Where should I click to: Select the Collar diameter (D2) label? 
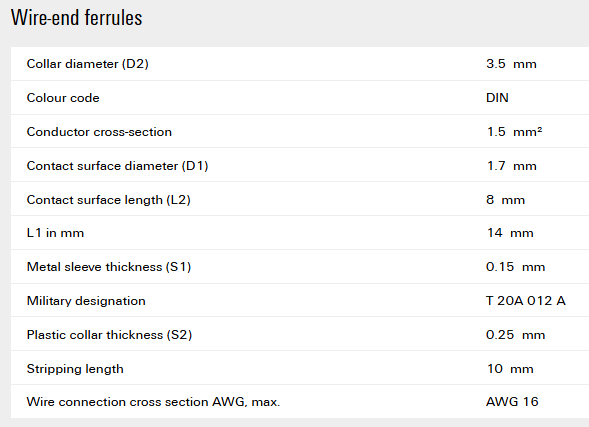(x=88, y=64)
